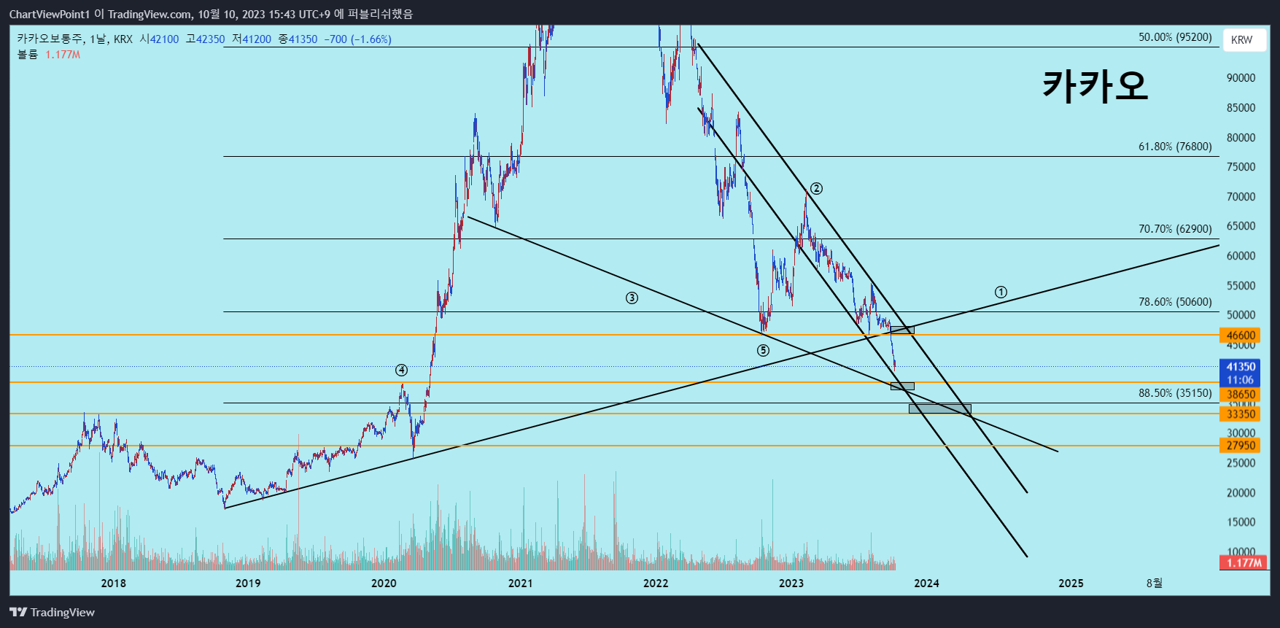Image resolution: width=1280 pixels, height=628 pixels.
Task: Click the red 1.177M volume axis label
Action: (x=1241, y=563)
